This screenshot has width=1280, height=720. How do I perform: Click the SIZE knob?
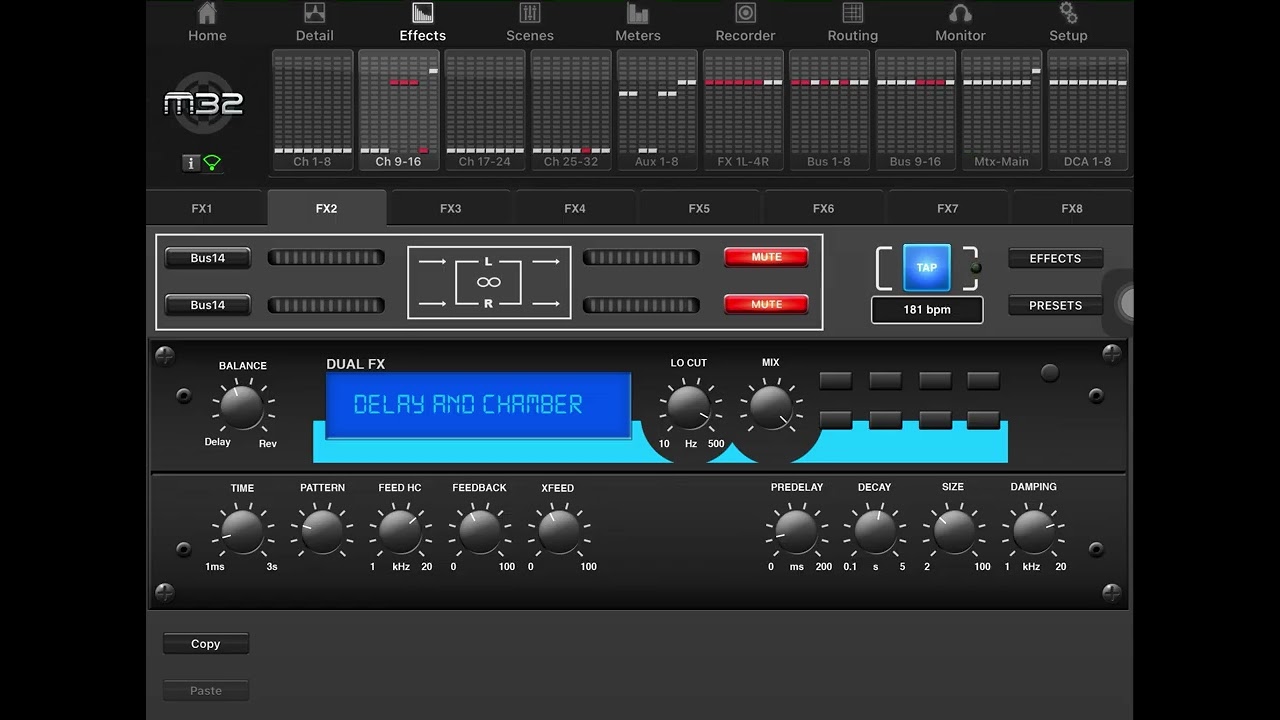point(954,531)
